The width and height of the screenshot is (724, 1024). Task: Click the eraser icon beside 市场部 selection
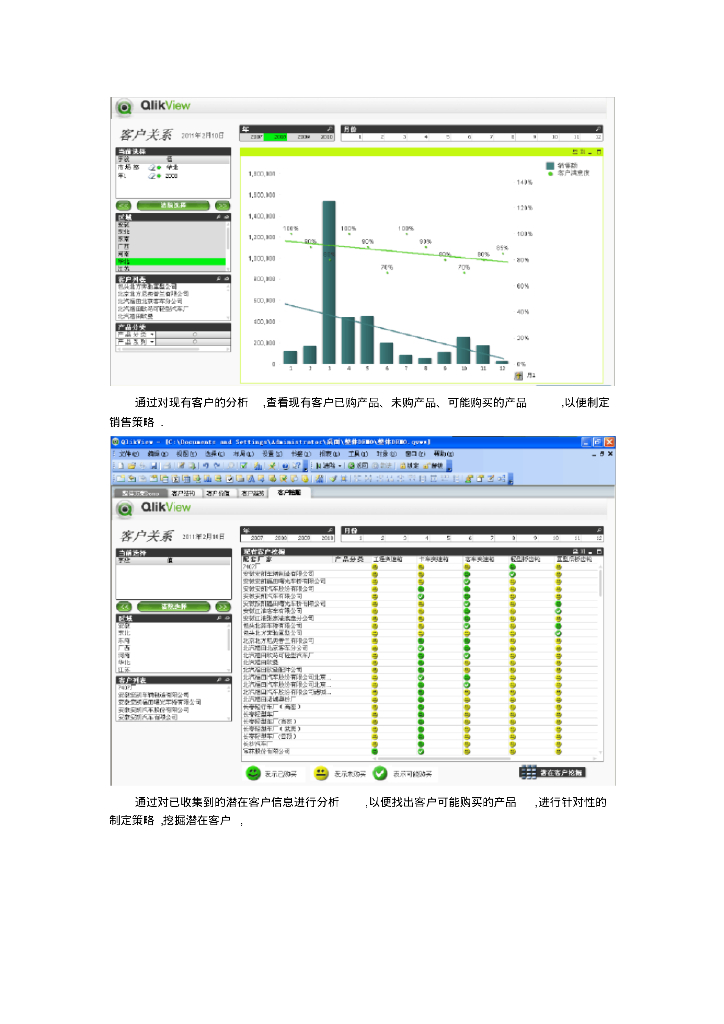click(152, 168)
